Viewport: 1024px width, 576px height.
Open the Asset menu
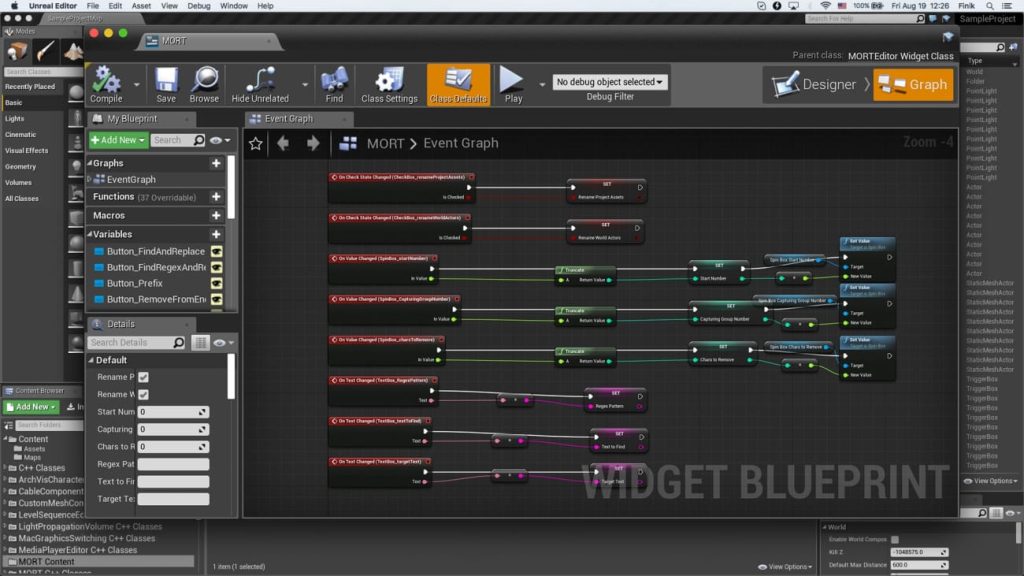pos(141,6)
